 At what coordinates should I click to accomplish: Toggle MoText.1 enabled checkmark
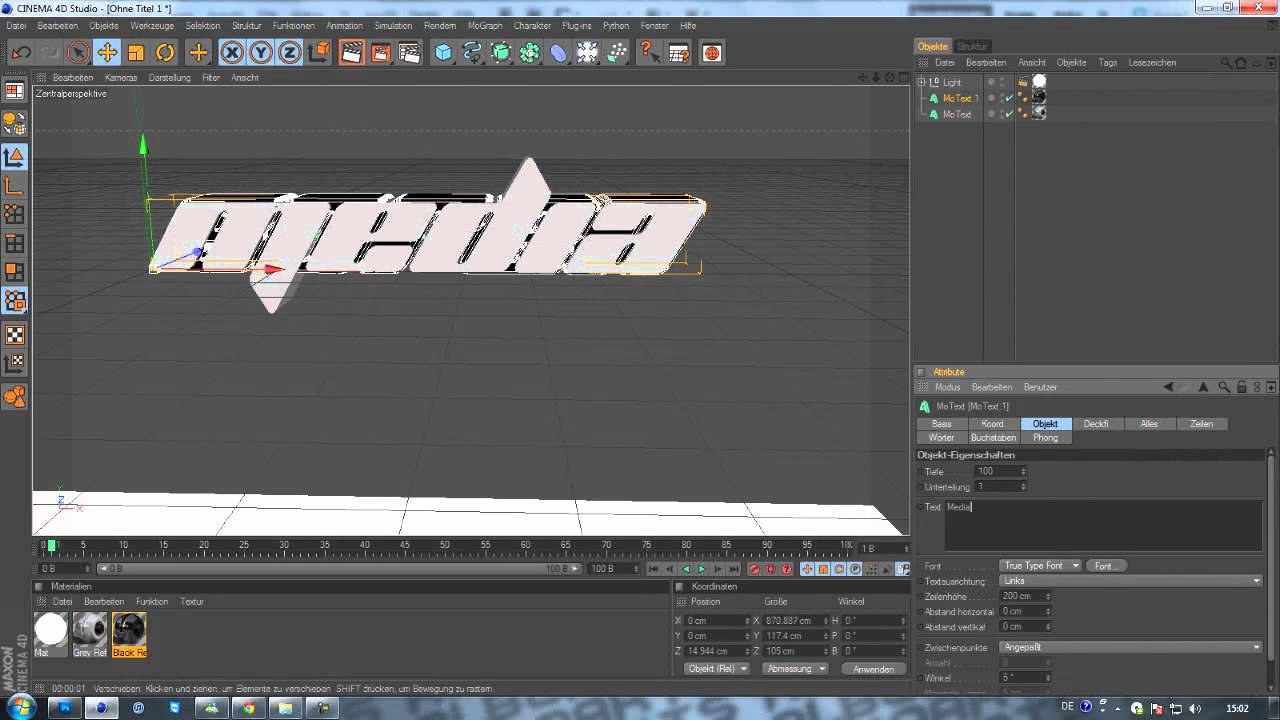pos(1009,98)
